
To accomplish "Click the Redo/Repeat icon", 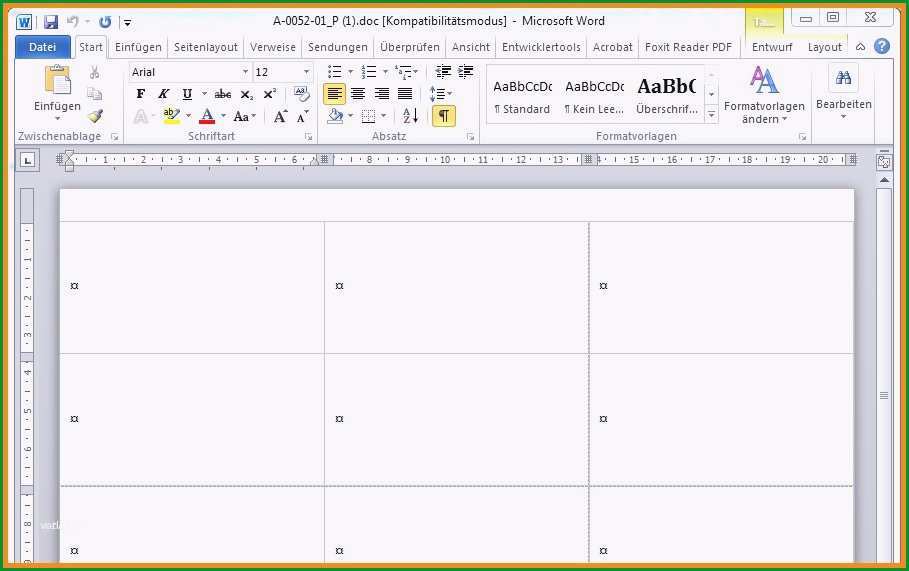I will (x=105, y=22).
